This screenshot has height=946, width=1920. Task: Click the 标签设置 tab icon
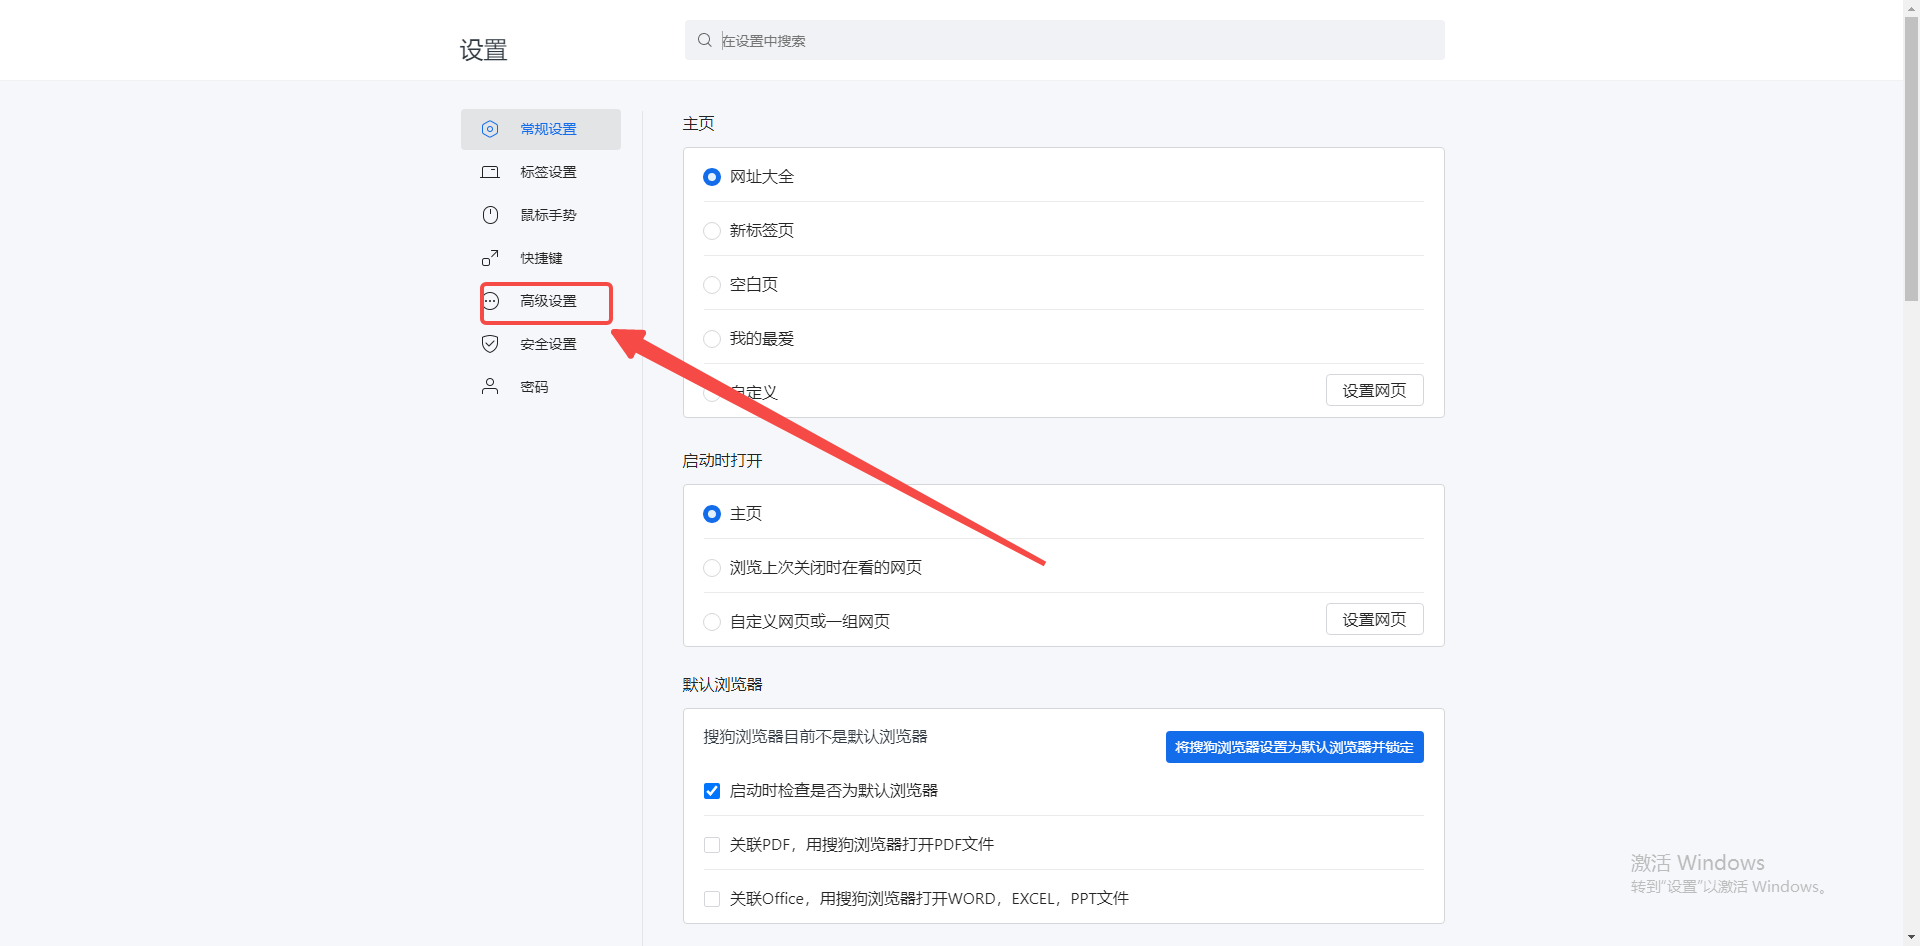click(490, 172)
